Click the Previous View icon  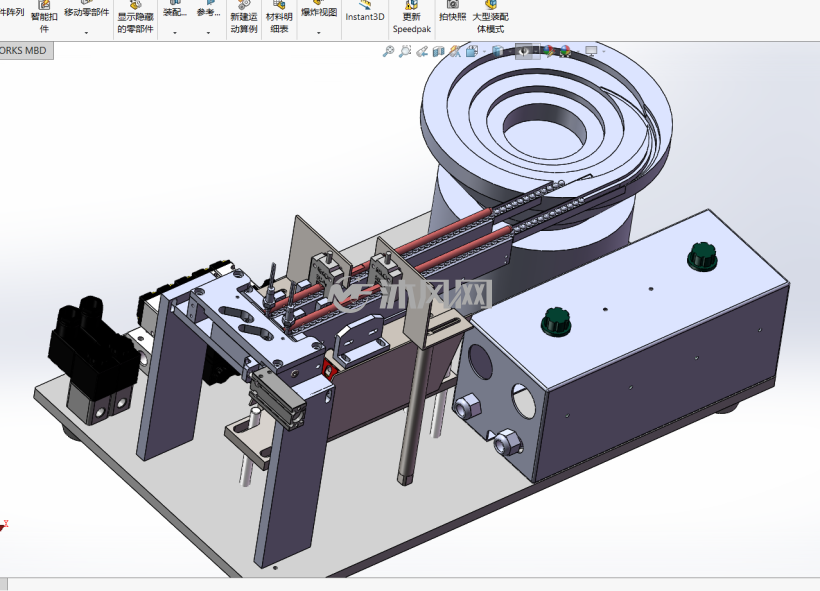(x=422, y=51)
